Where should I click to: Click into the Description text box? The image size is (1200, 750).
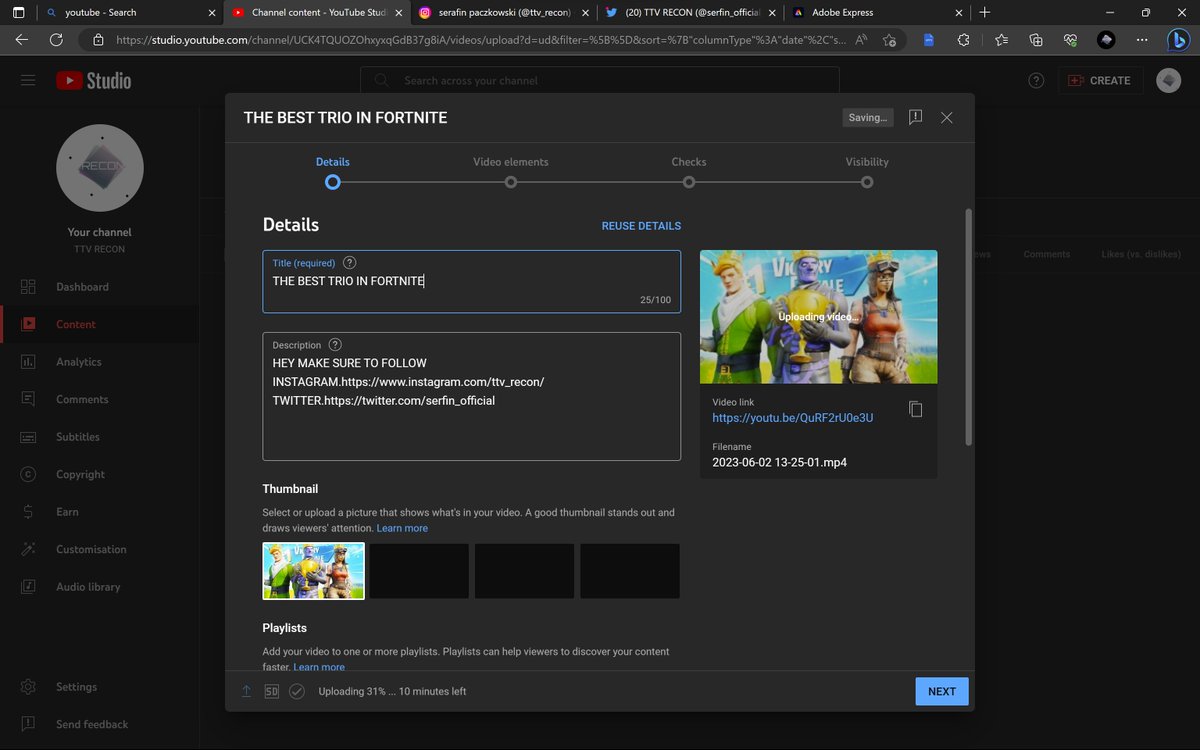[x=472, y=396]
